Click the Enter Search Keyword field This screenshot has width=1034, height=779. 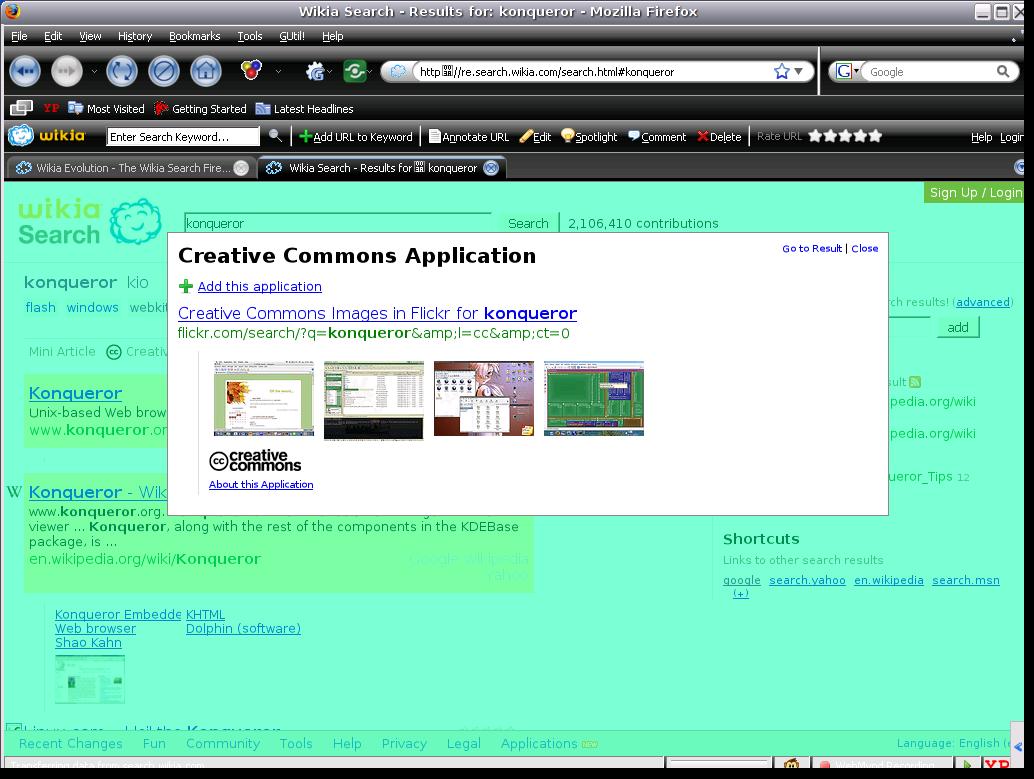(183, 137)
